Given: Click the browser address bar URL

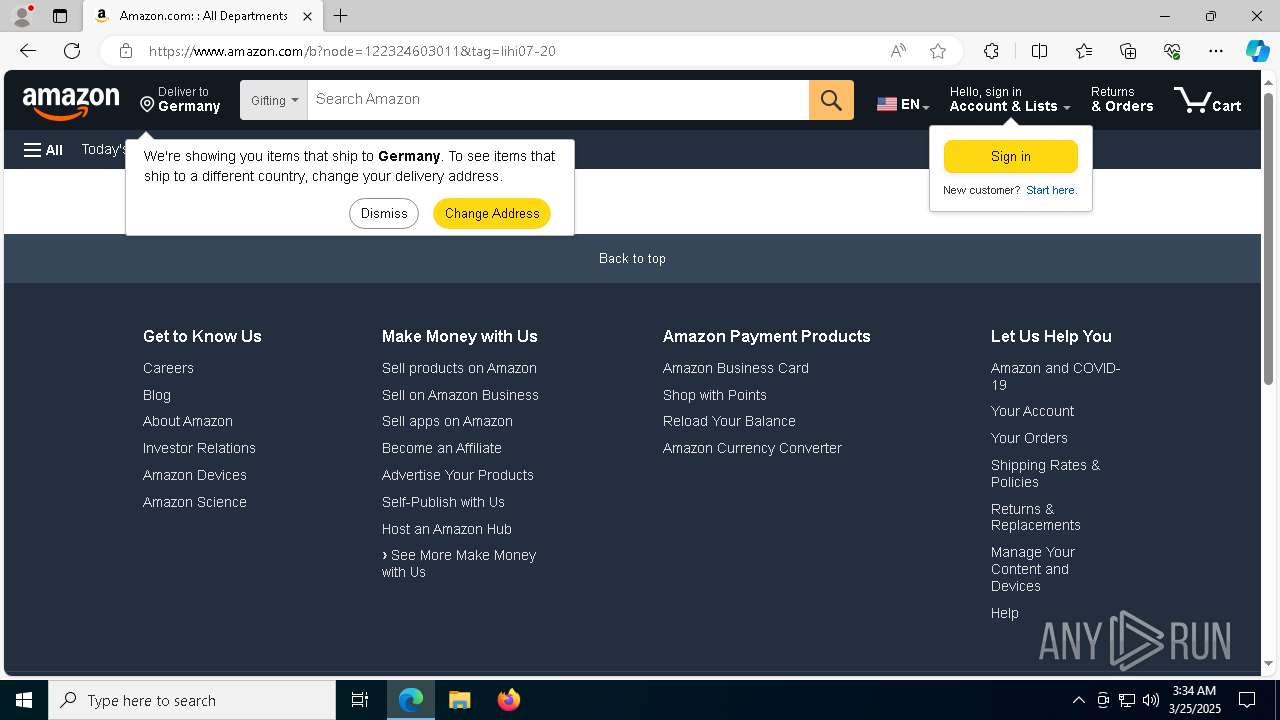Looking at the screenshot, I should pyautogui.click(x=352, y=51).
